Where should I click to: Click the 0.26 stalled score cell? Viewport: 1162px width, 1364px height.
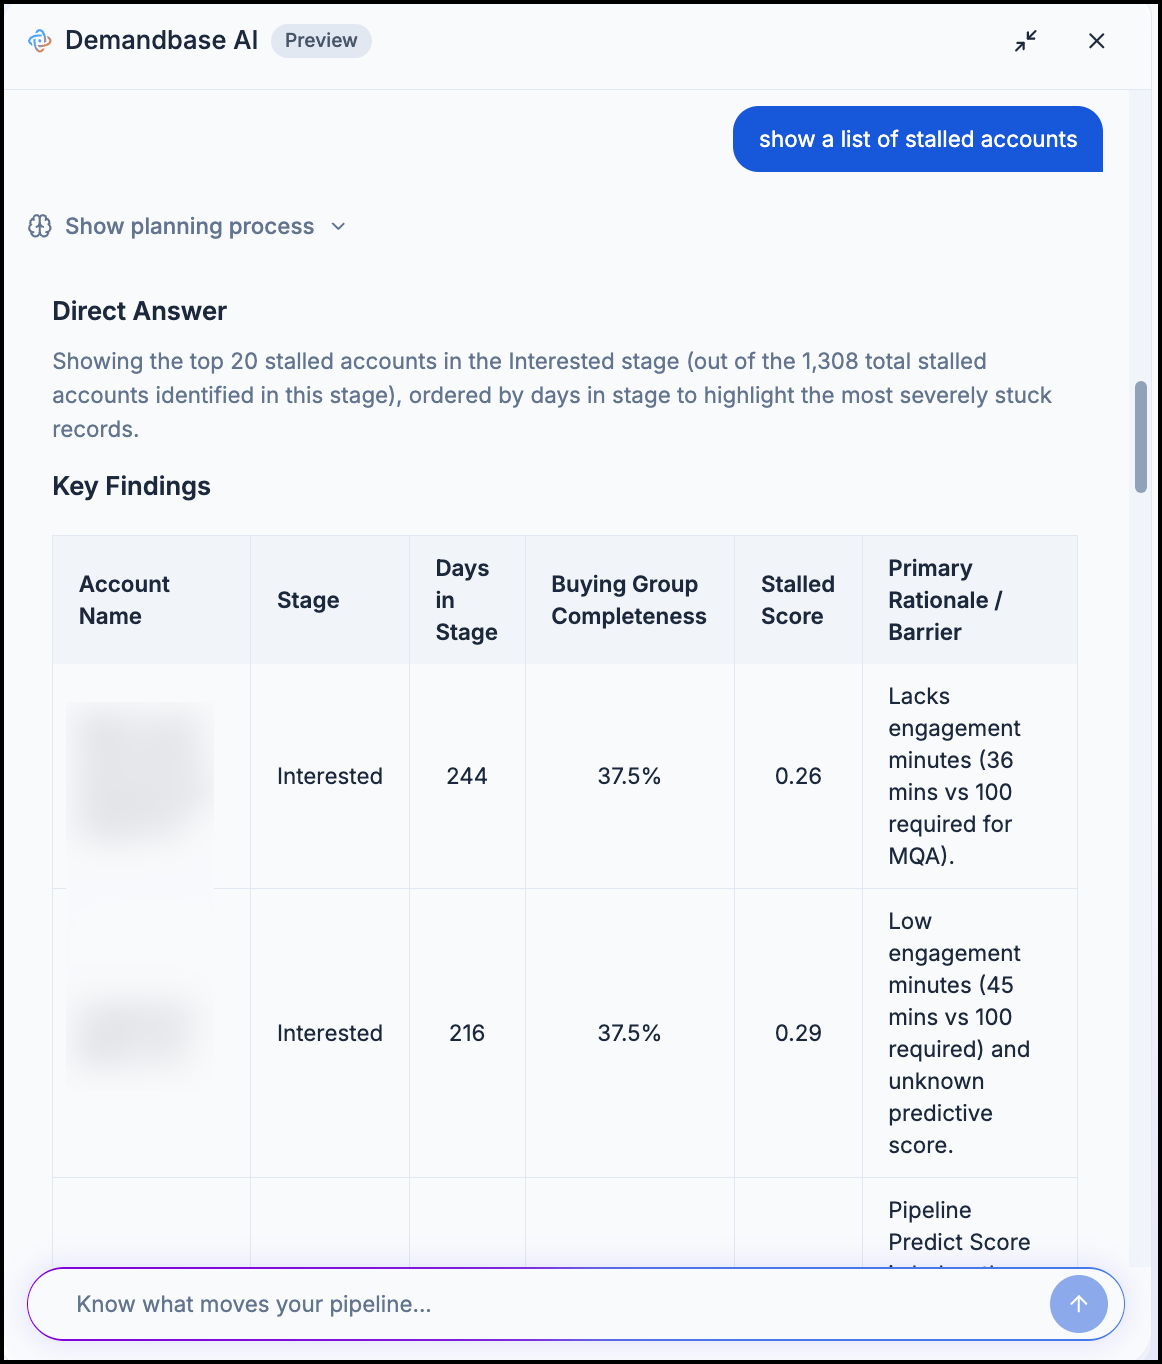(798, 776)
